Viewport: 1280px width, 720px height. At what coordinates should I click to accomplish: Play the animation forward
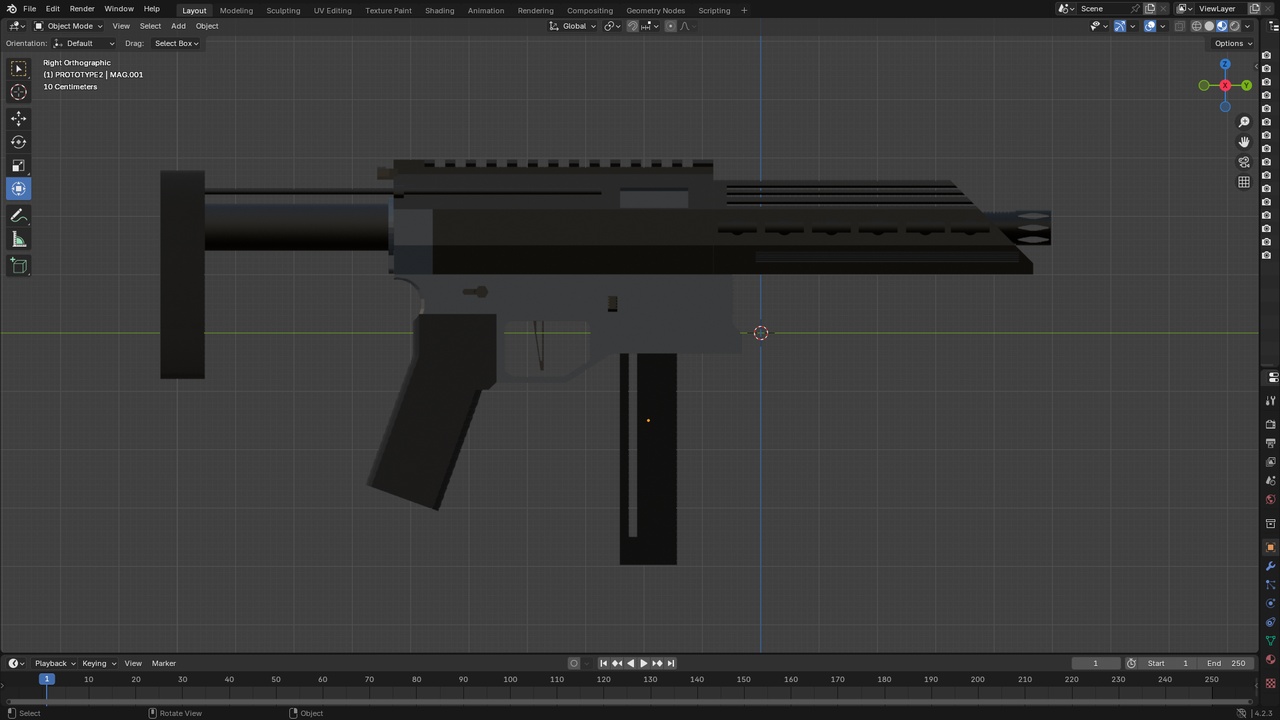tap(643, 663)
